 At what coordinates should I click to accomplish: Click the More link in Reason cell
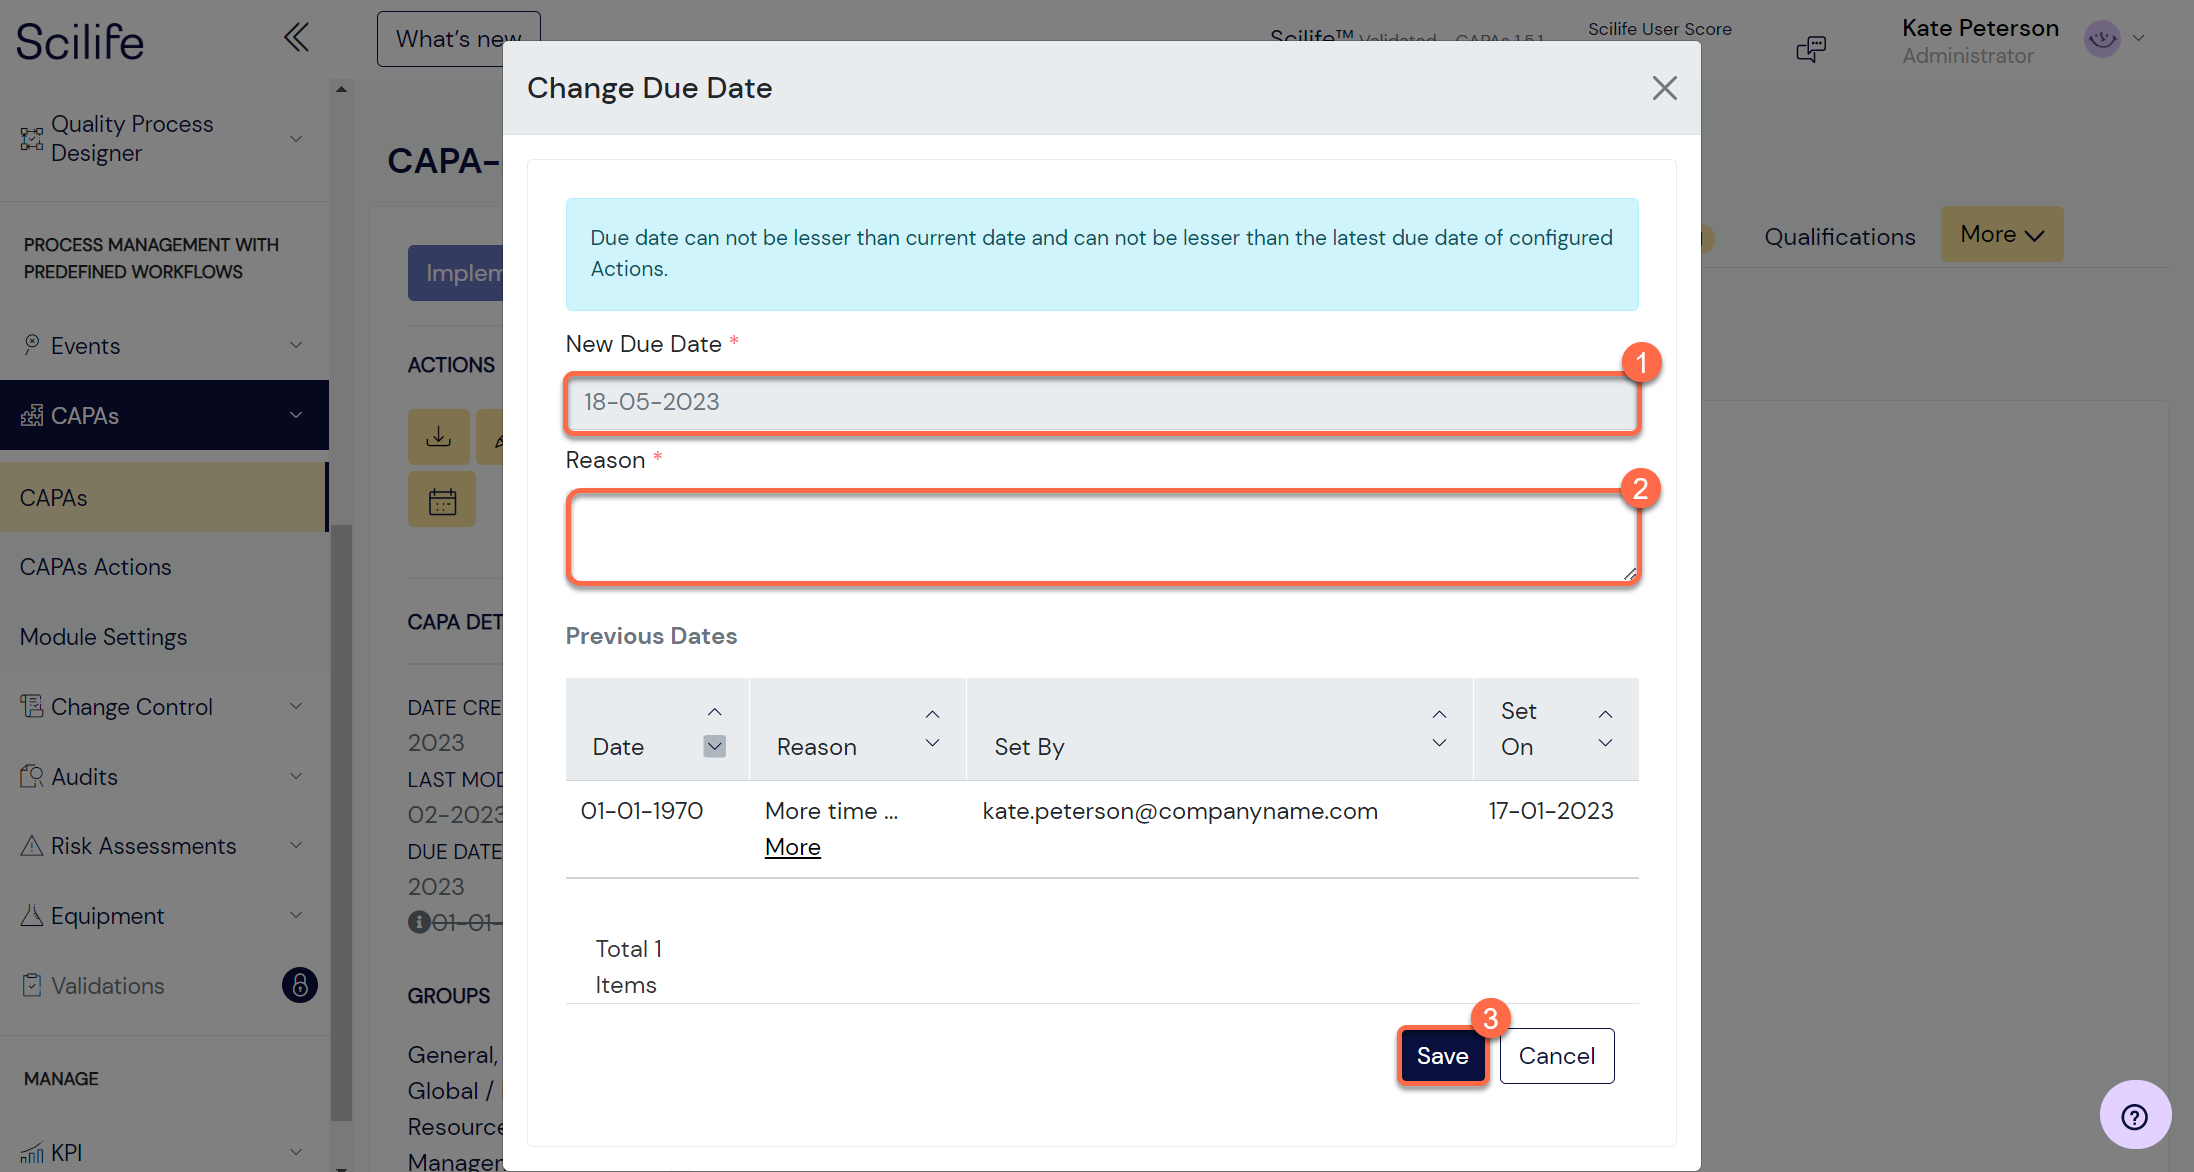tap(792, 847)
